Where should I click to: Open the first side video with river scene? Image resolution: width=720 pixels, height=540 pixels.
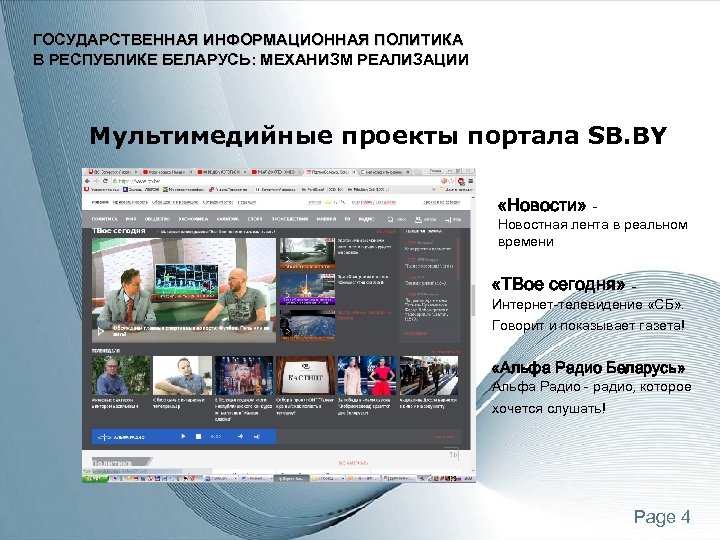[x=307, y=253]
